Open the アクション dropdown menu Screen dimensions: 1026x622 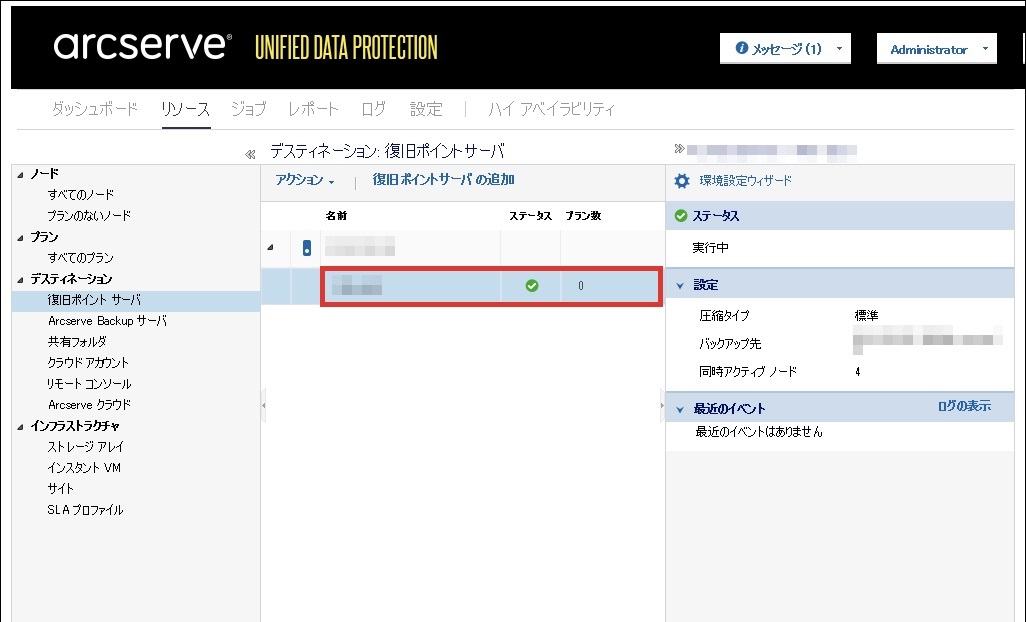[x=305, y=180]
